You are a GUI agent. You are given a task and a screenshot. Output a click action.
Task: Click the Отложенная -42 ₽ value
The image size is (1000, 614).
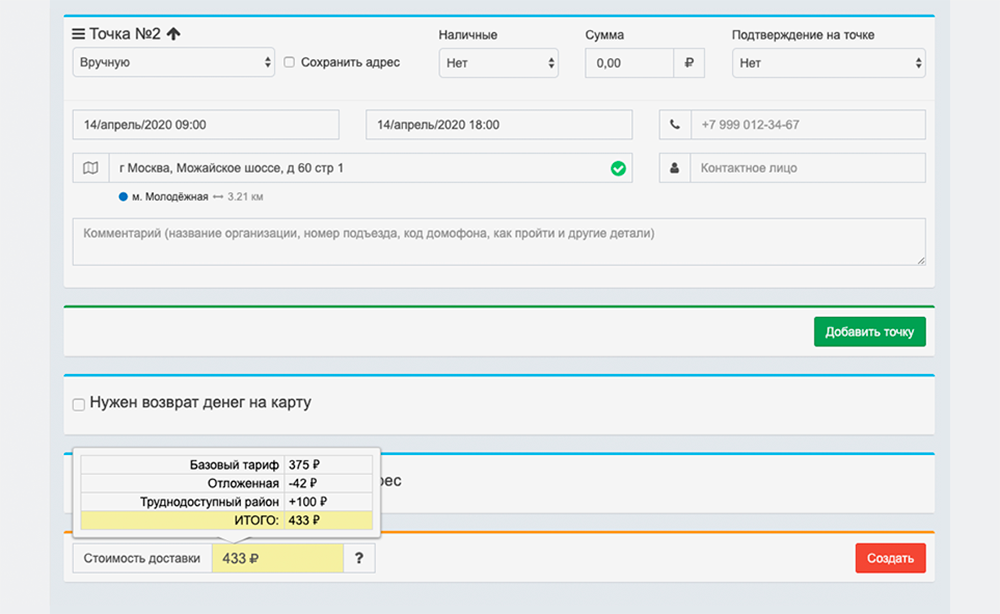(303, 483)
